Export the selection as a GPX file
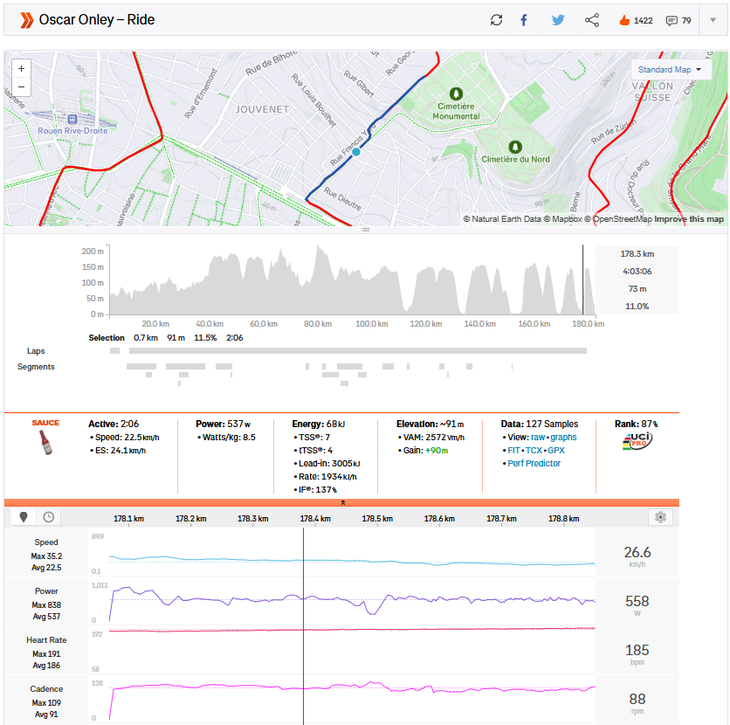730x725 pixels. pyautogui.click(x=556, y=450)
